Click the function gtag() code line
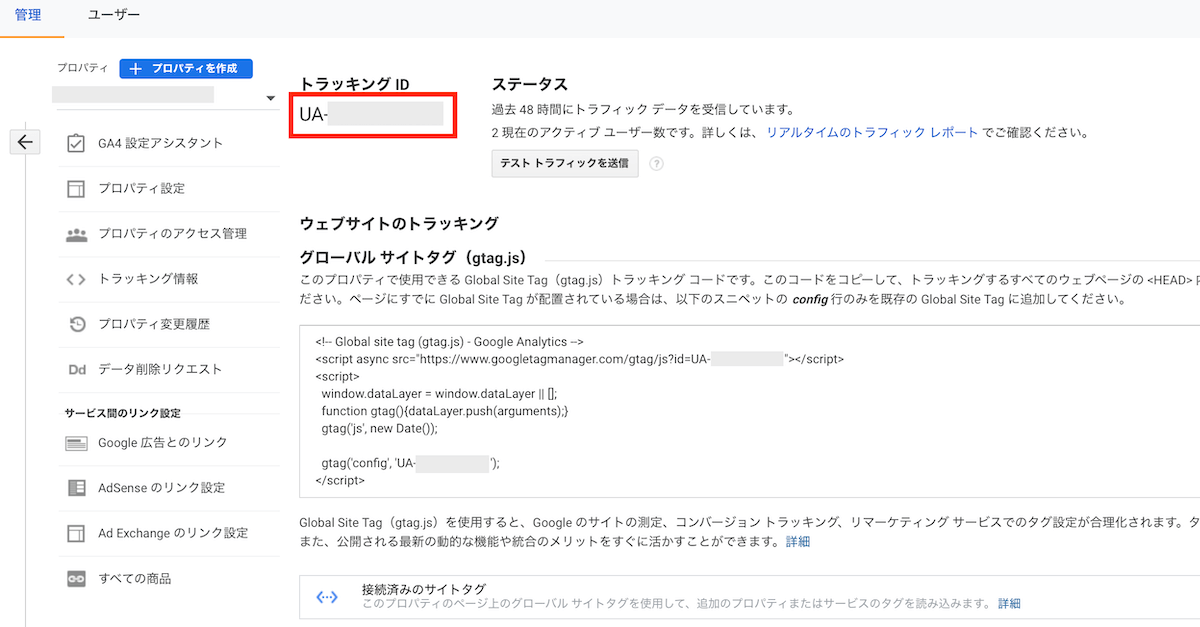 coord(445,411)
